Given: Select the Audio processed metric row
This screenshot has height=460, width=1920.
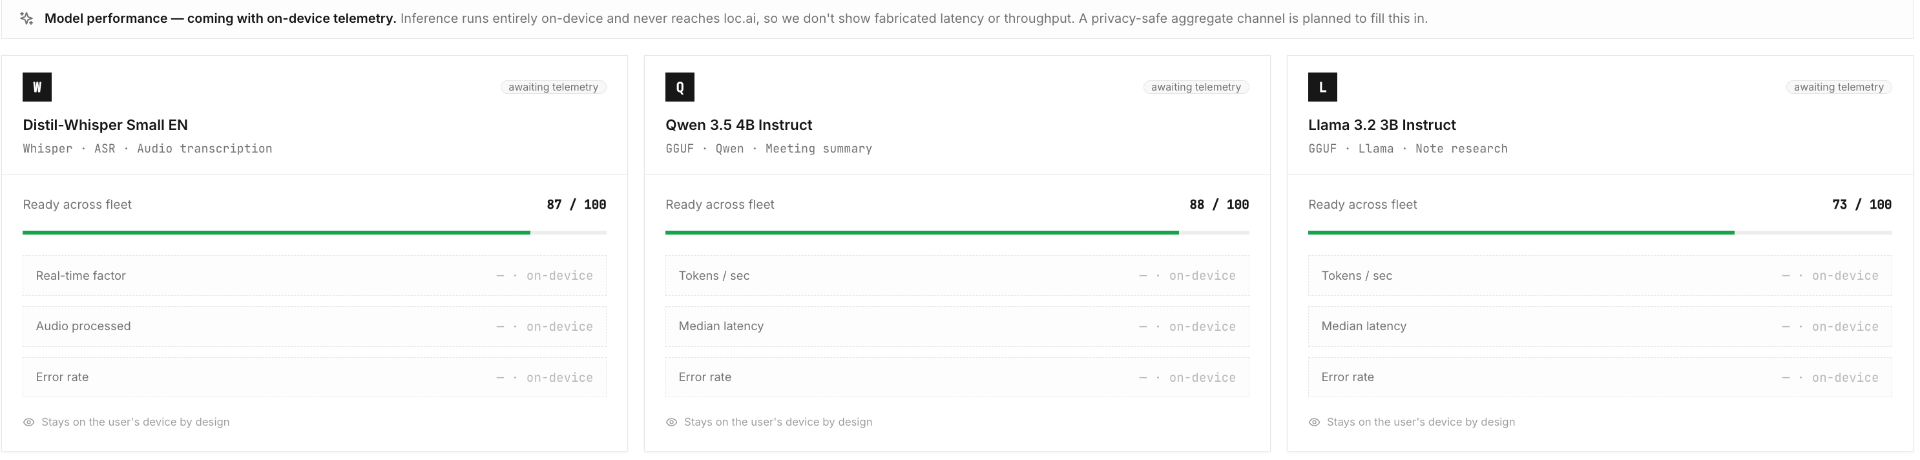Looking at the screenshot, I should (x=314, y=327).
